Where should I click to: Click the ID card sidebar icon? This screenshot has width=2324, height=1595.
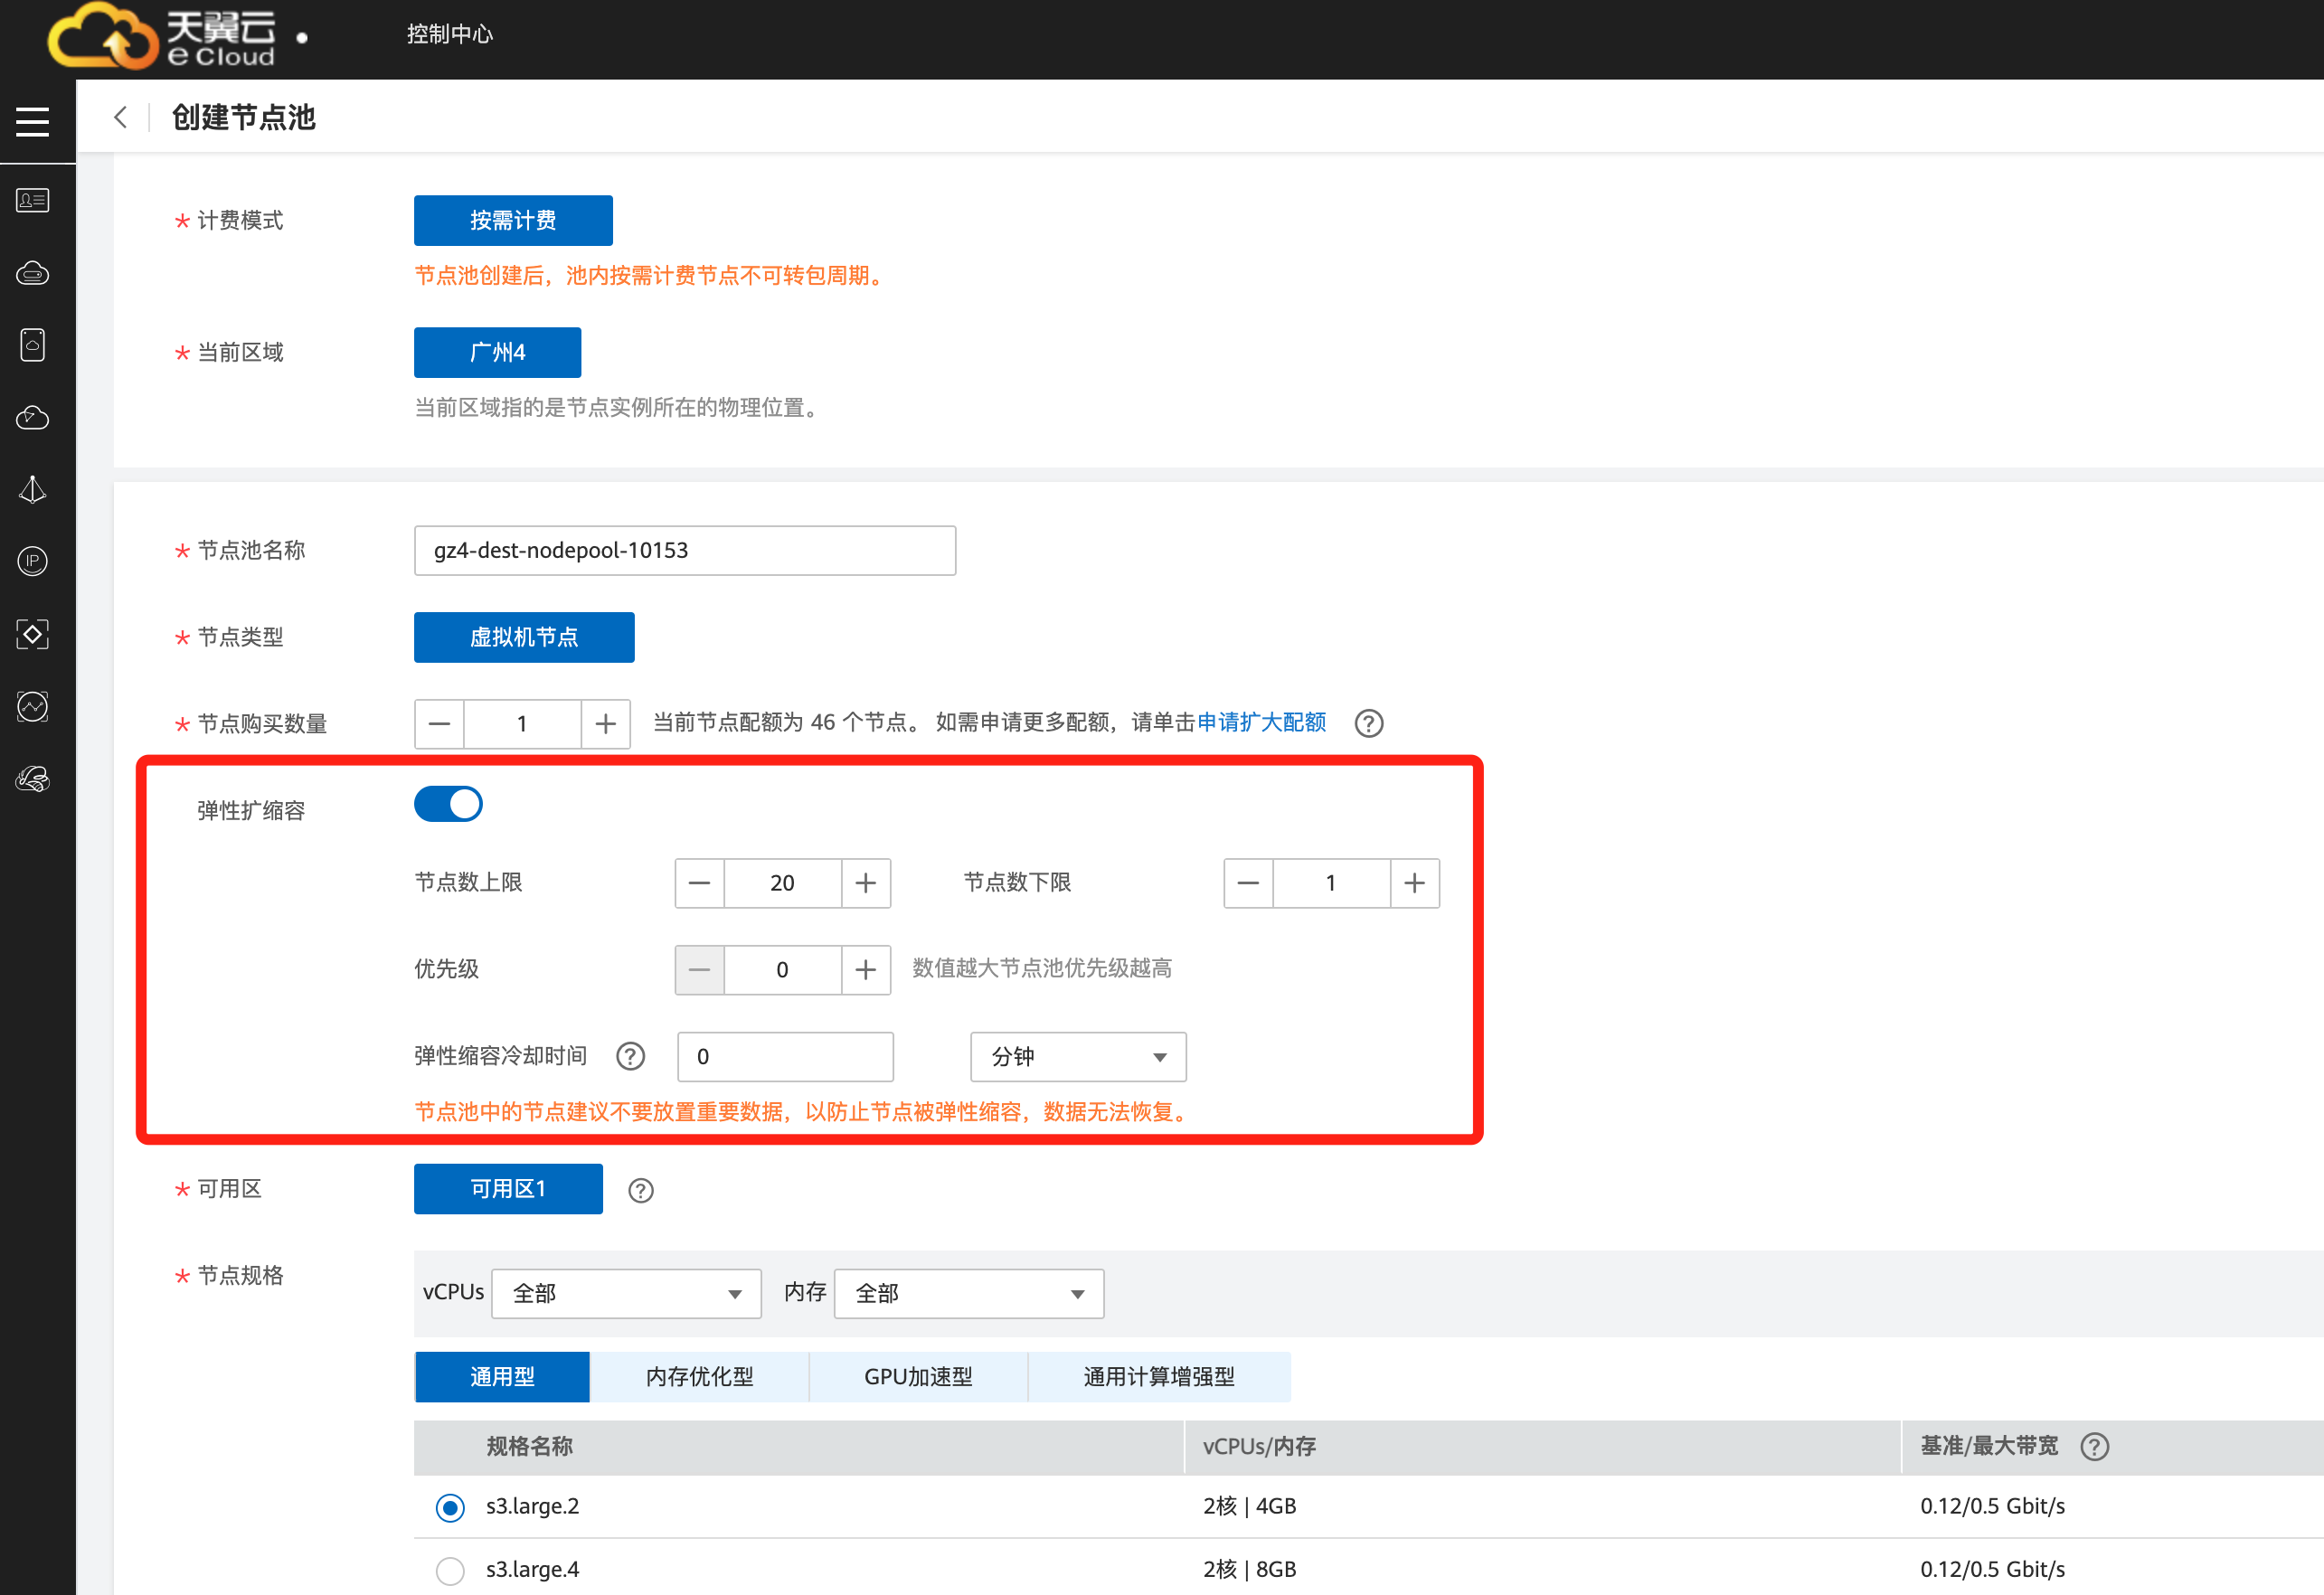click(x=32, y=200)
